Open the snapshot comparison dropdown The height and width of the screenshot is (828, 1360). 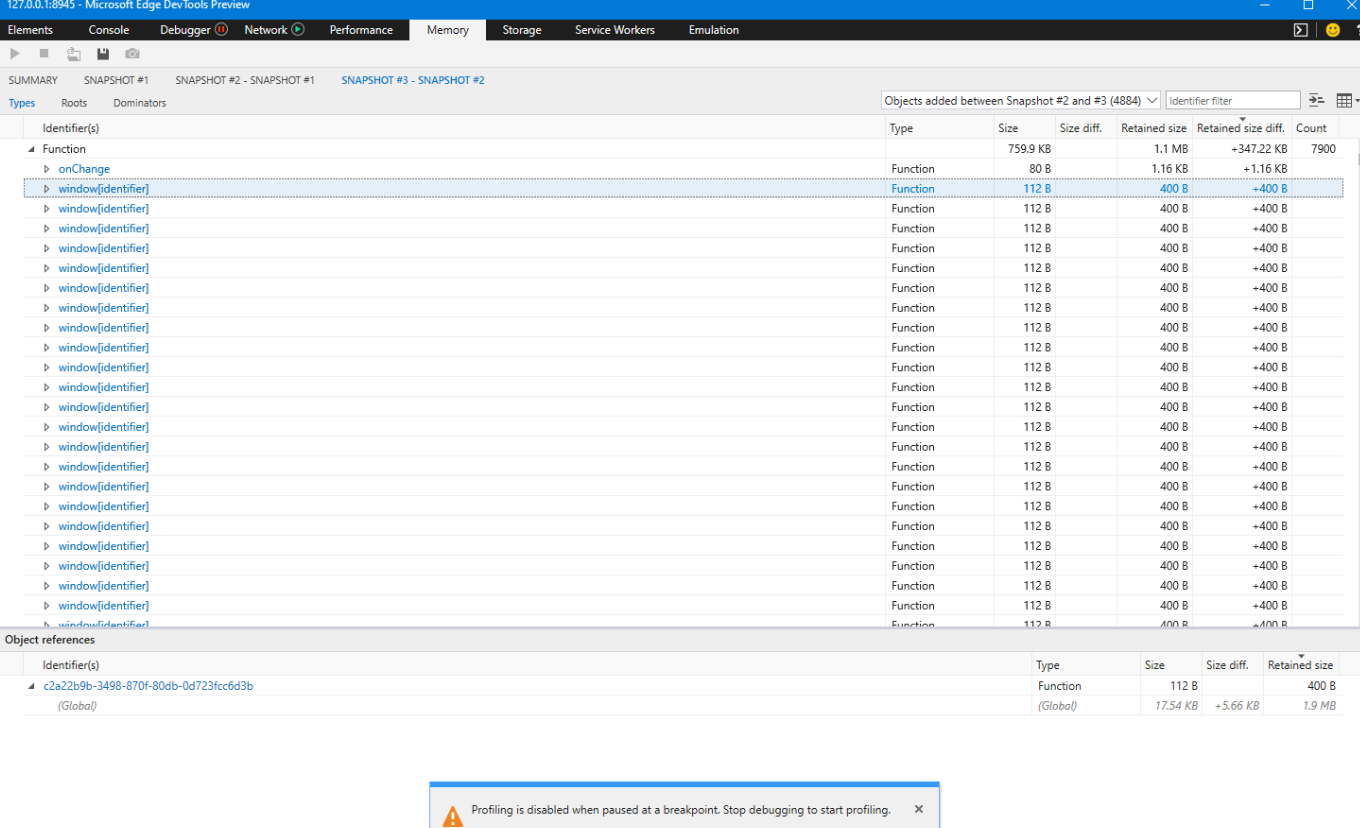coord(1152,100)
